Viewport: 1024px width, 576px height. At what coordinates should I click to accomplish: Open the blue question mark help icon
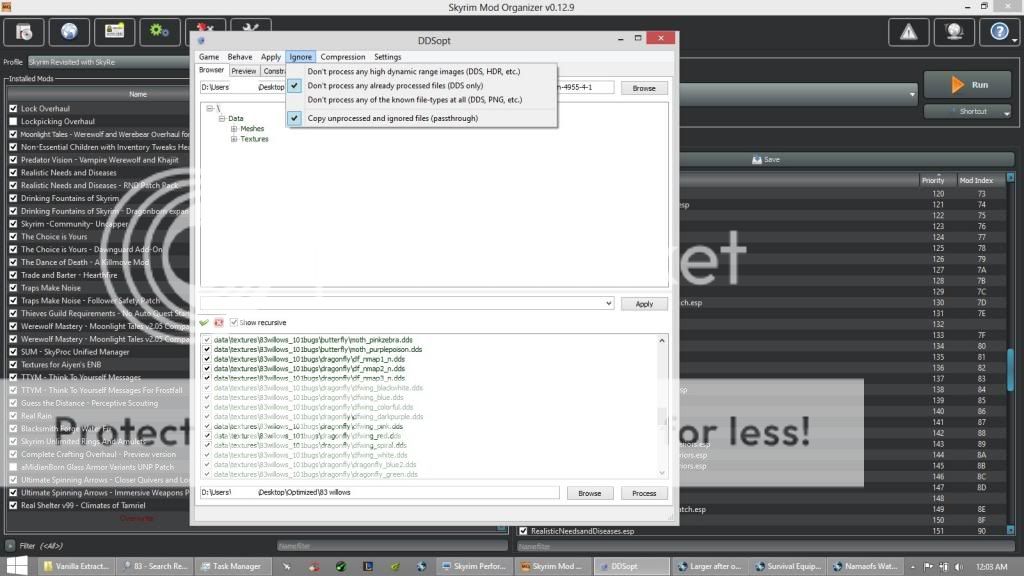[x=999, y=32]
